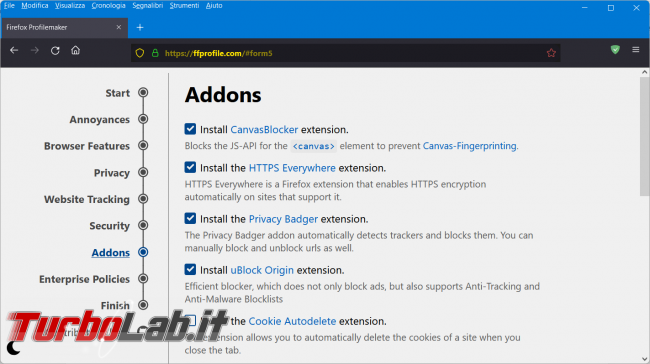Open a new tab with the plus button

click(140, 27)
